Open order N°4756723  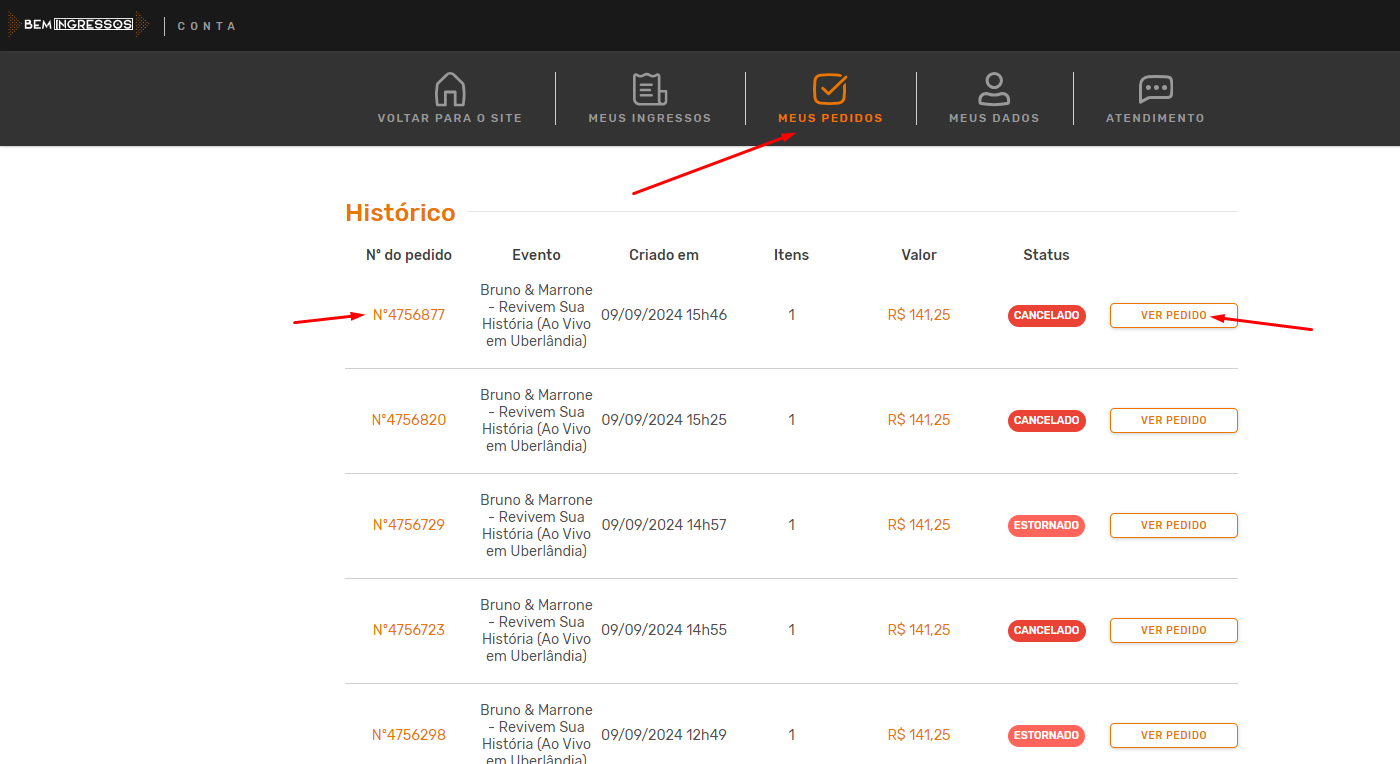coord(409,630)
